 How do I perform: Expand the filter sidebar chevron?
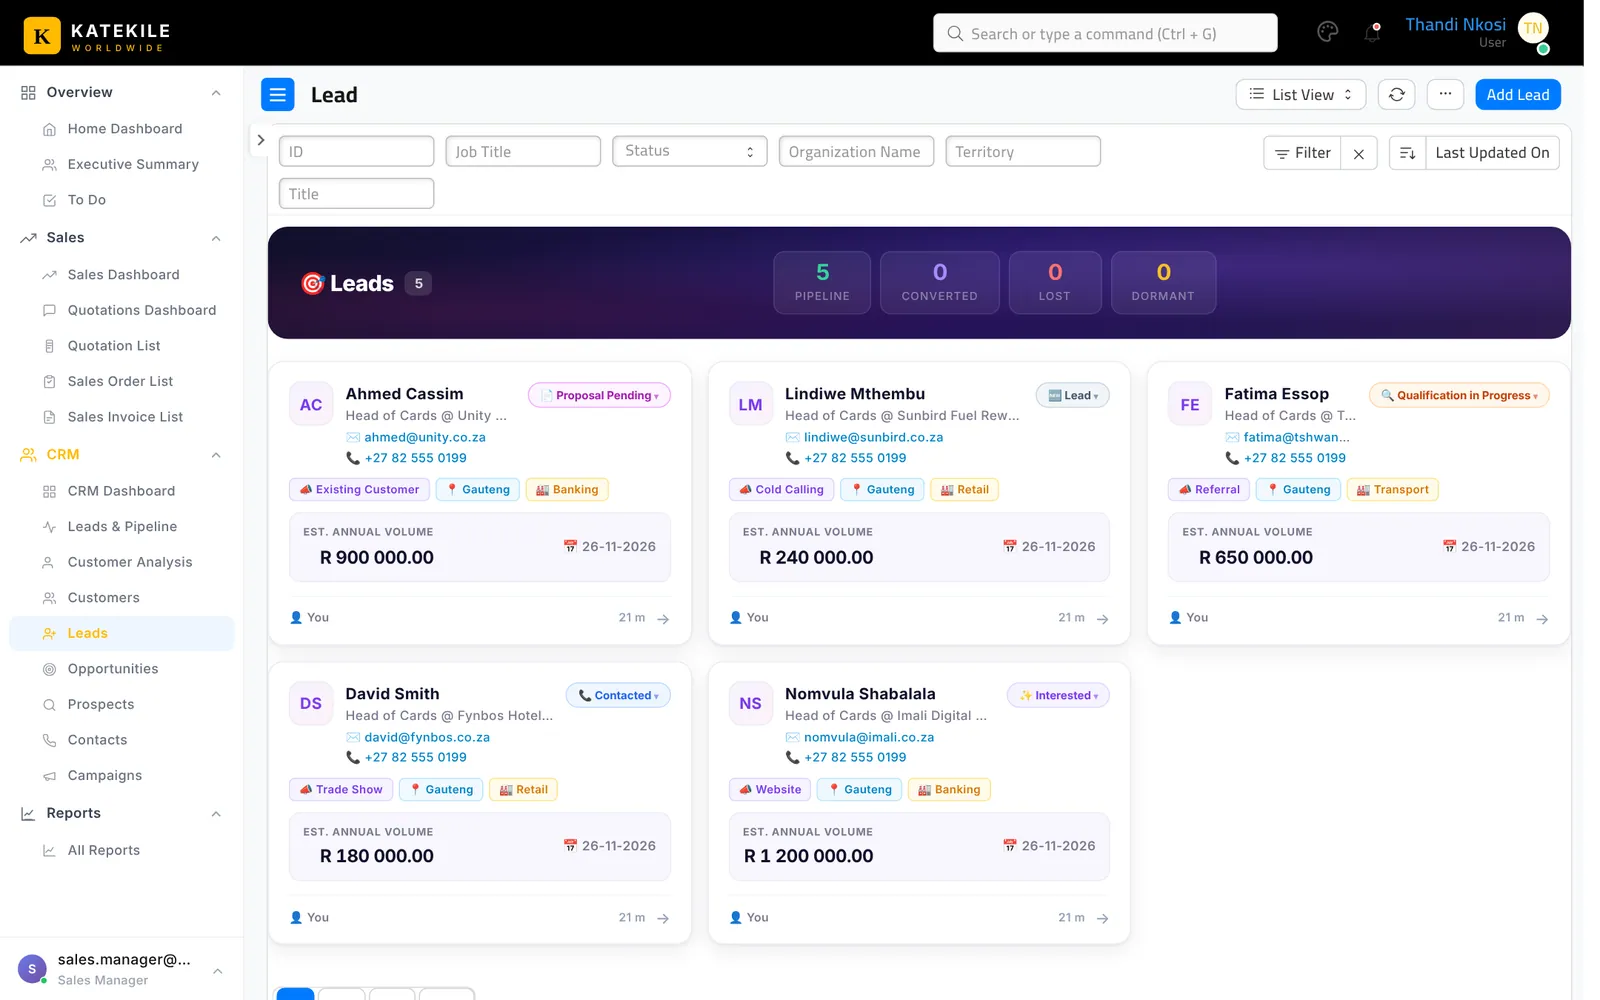(260, 140)
